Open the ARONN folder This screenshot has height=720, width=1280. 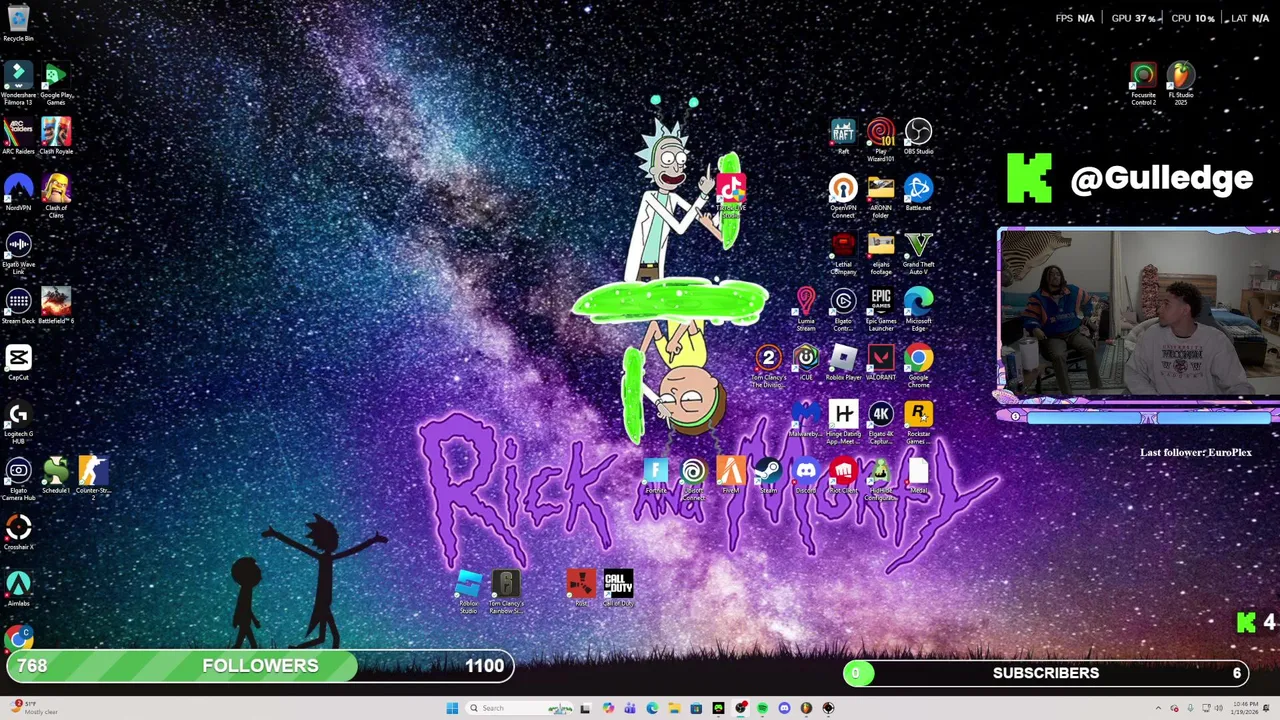(x=881, y=197)
